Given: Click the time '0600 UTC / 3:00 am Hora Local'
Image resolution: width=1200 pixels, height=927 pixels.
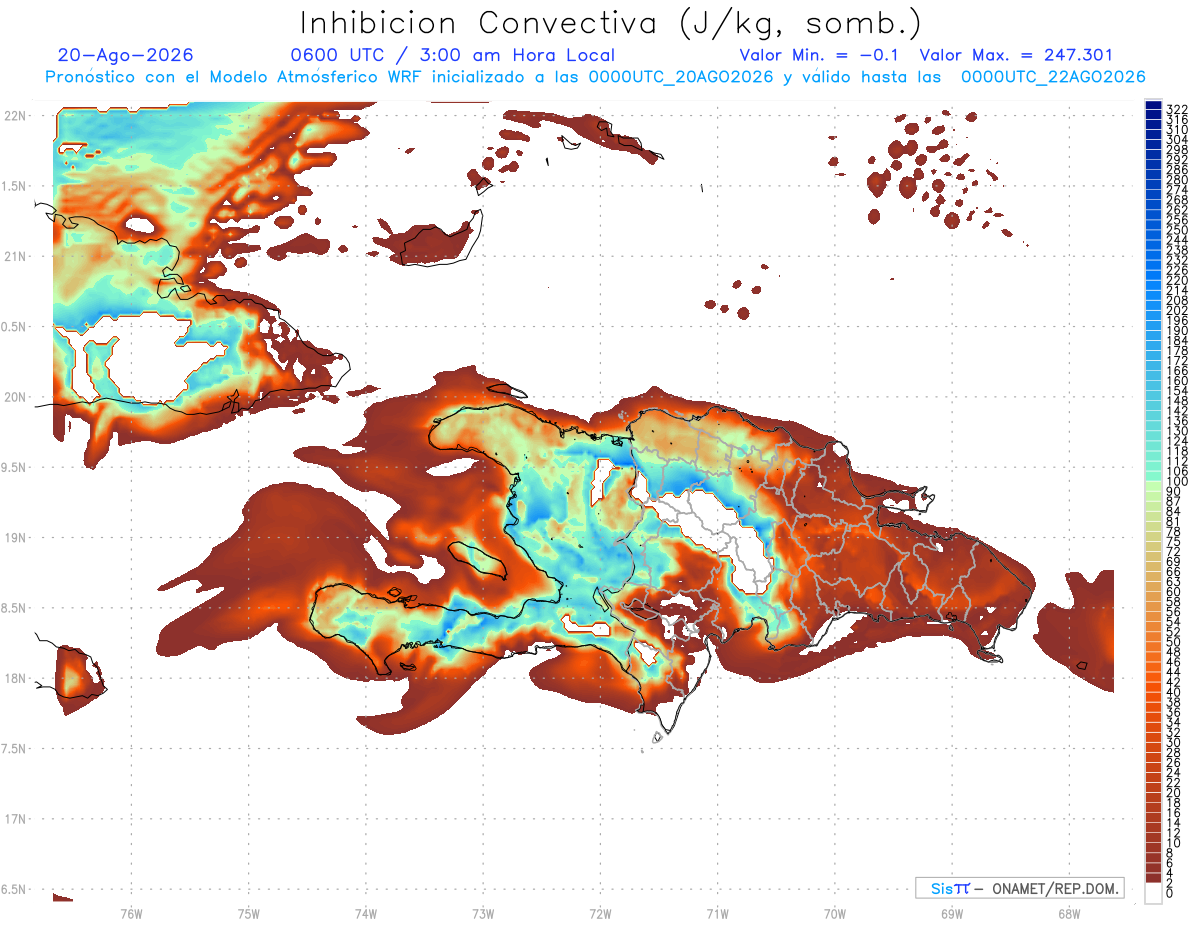Looking at the screenshot, I should point(452,55).
